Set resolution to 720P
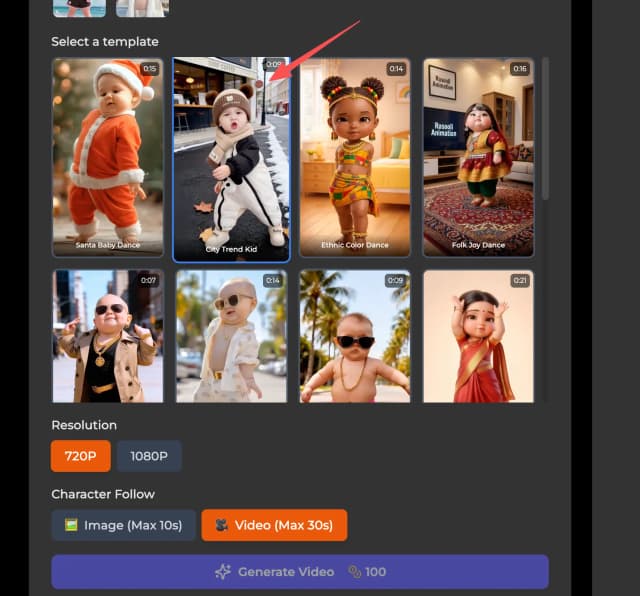640x596 pixels. coord(81,456)
